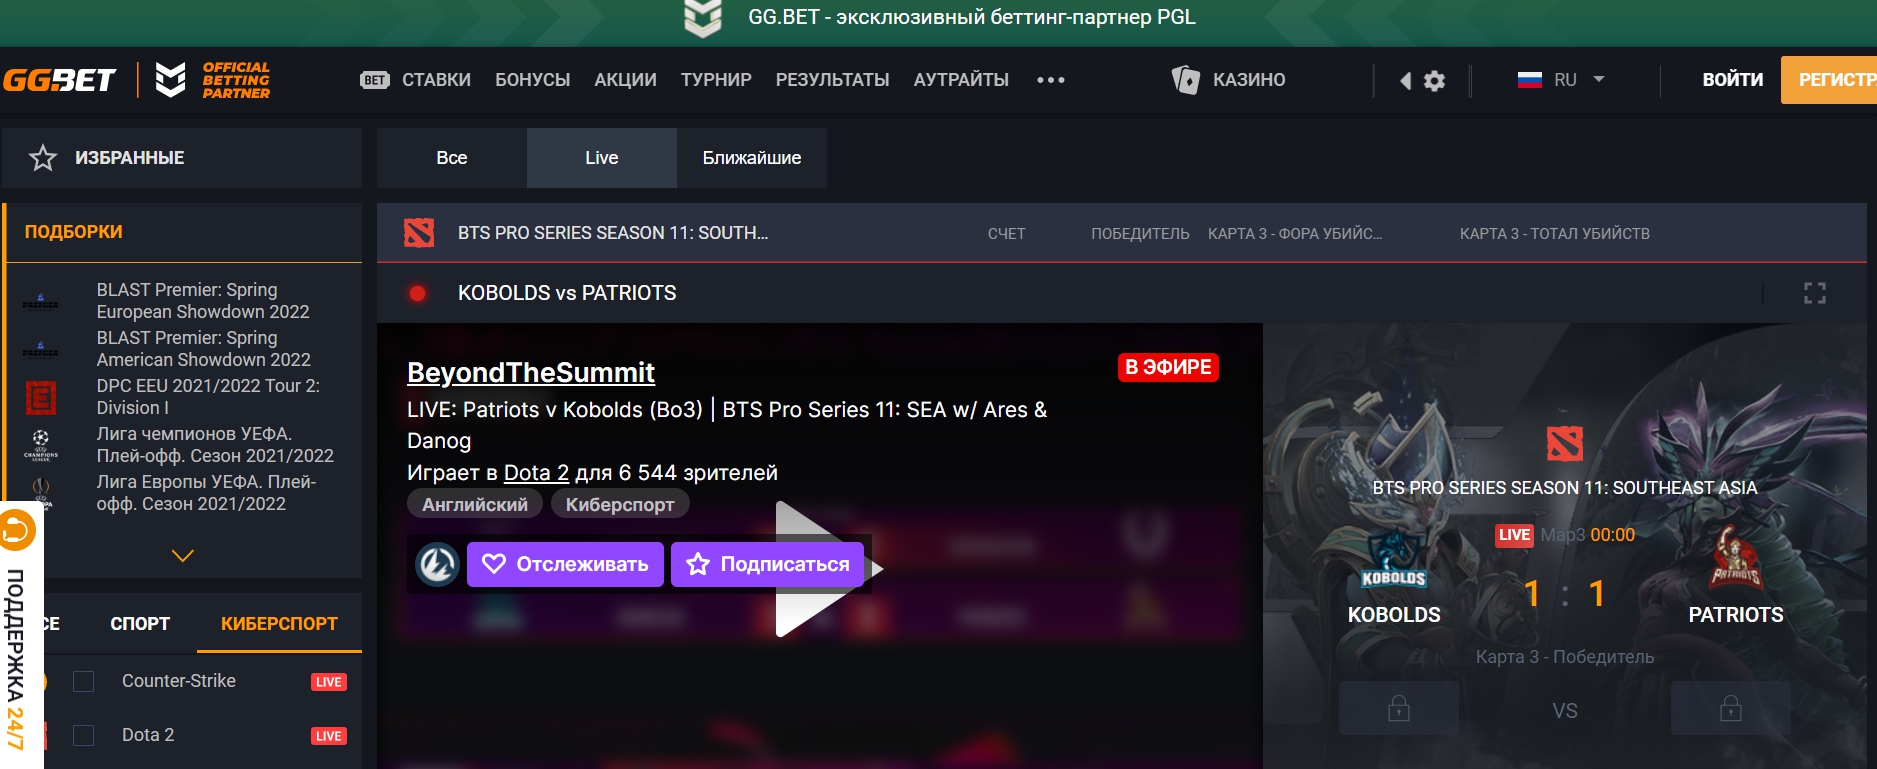The width and height of the screenshot is (1877, 769).
Task: Click the GG.BET logo
Action: pos(60,80)
